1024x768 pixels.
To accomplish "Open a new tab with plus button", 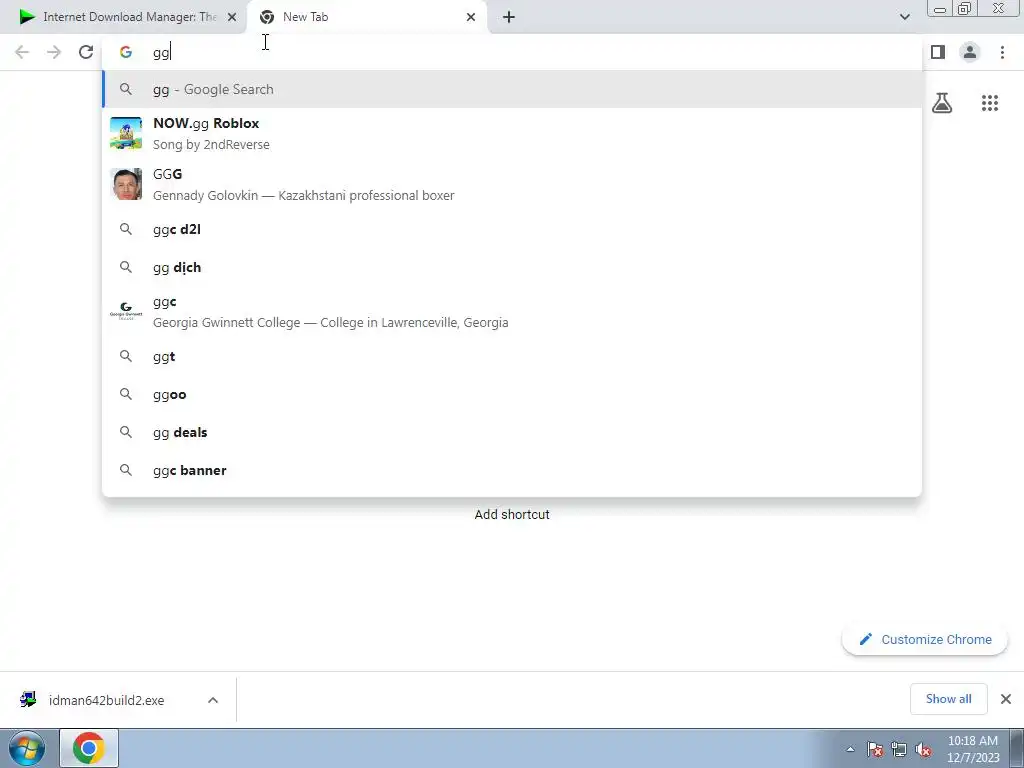I will [x=509, y=17].
